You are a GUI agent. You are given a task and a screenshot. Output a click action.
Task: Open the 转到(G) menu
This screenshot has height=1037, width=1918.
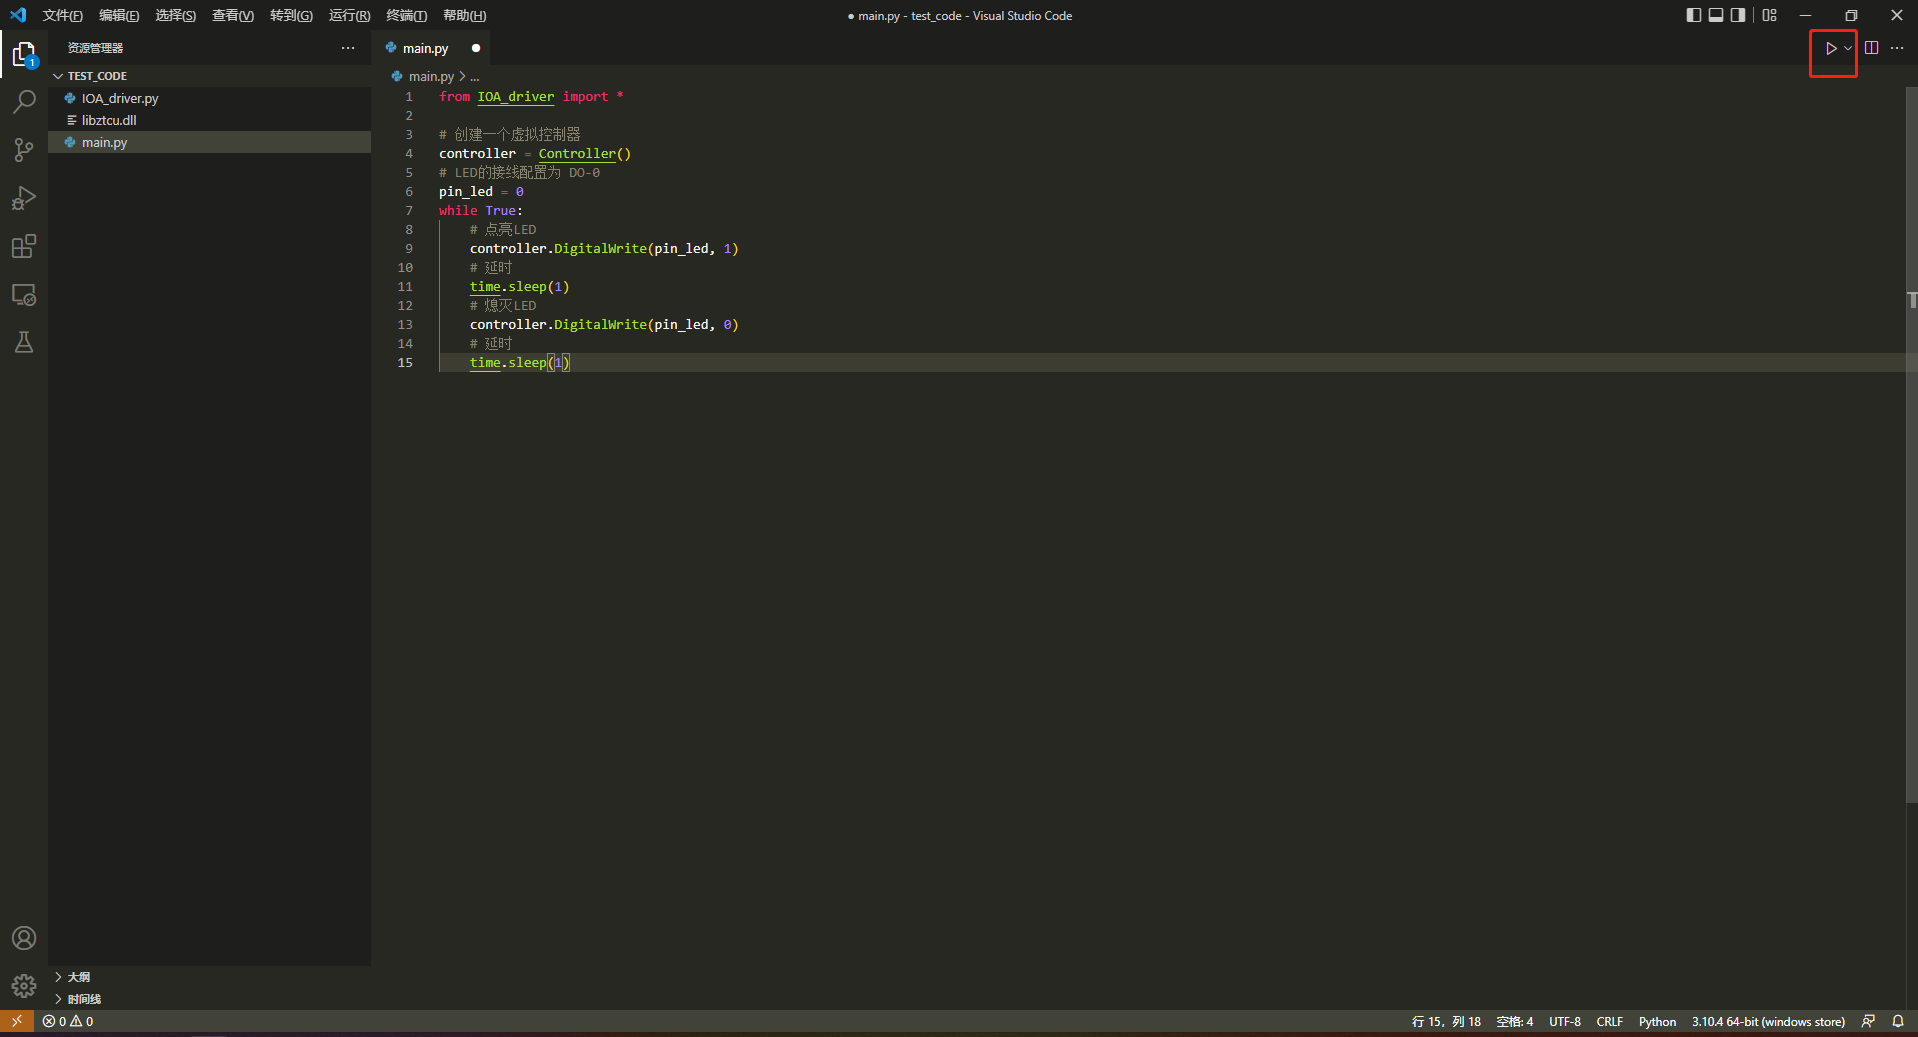[291, 15]
